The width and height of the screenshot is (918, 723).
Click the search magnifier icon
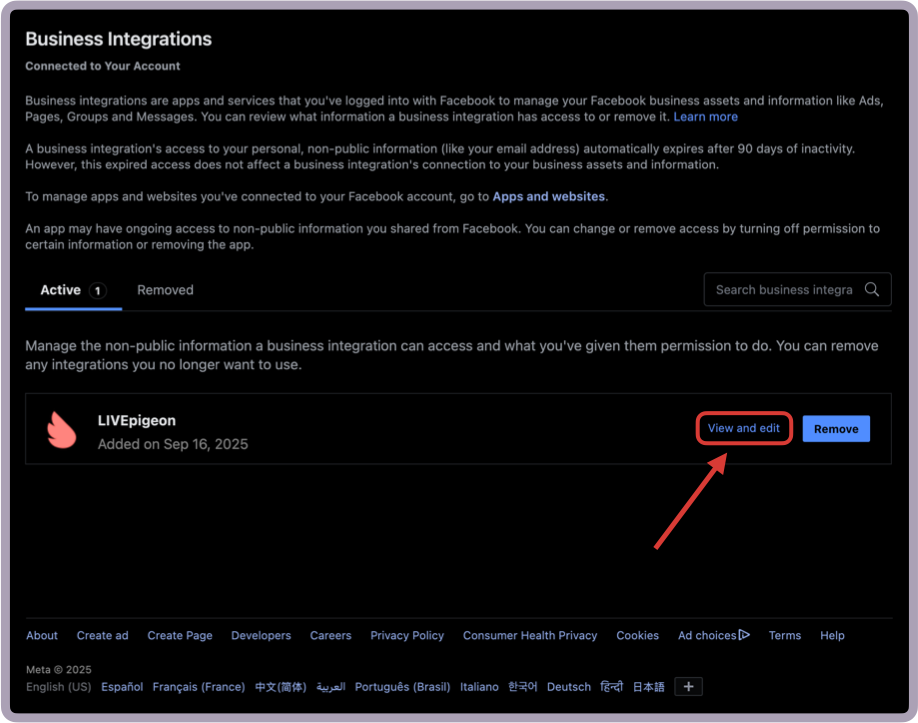[x=871, y=289]
